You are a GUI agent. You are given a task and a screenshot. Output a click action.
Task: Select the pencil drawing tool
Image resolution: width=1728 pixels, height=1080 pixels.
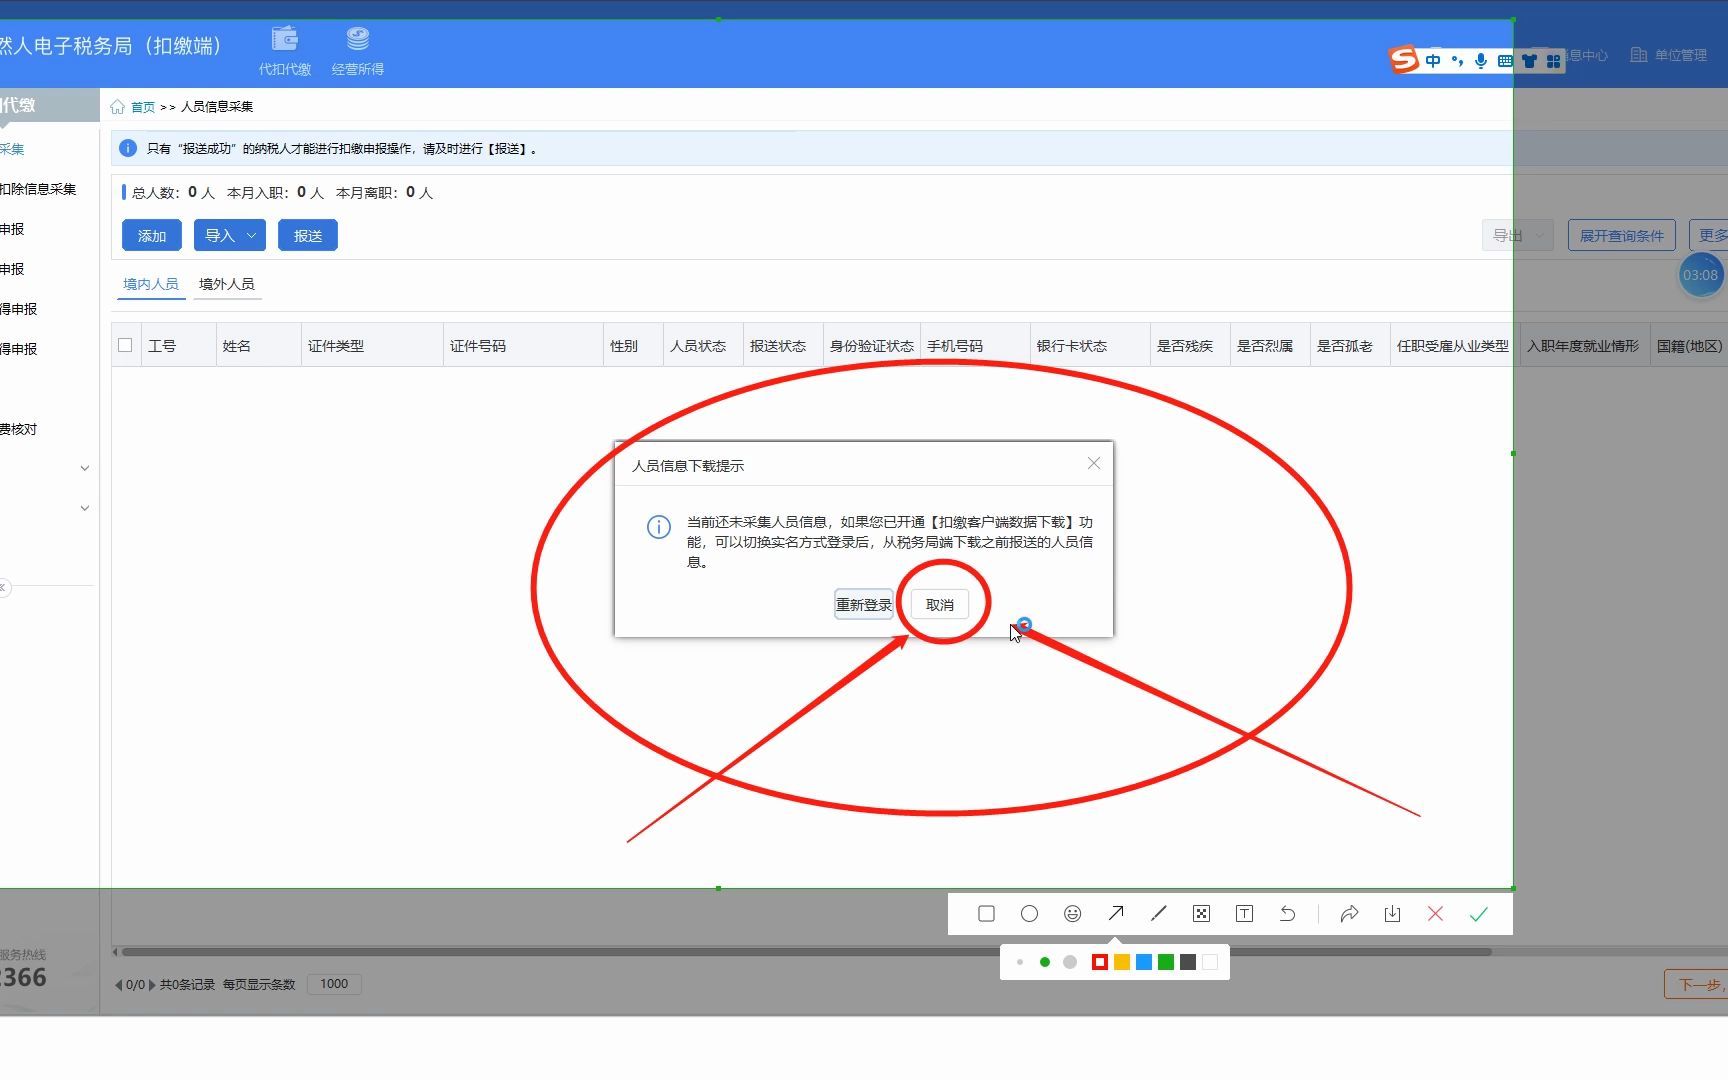coord(1158,913)
